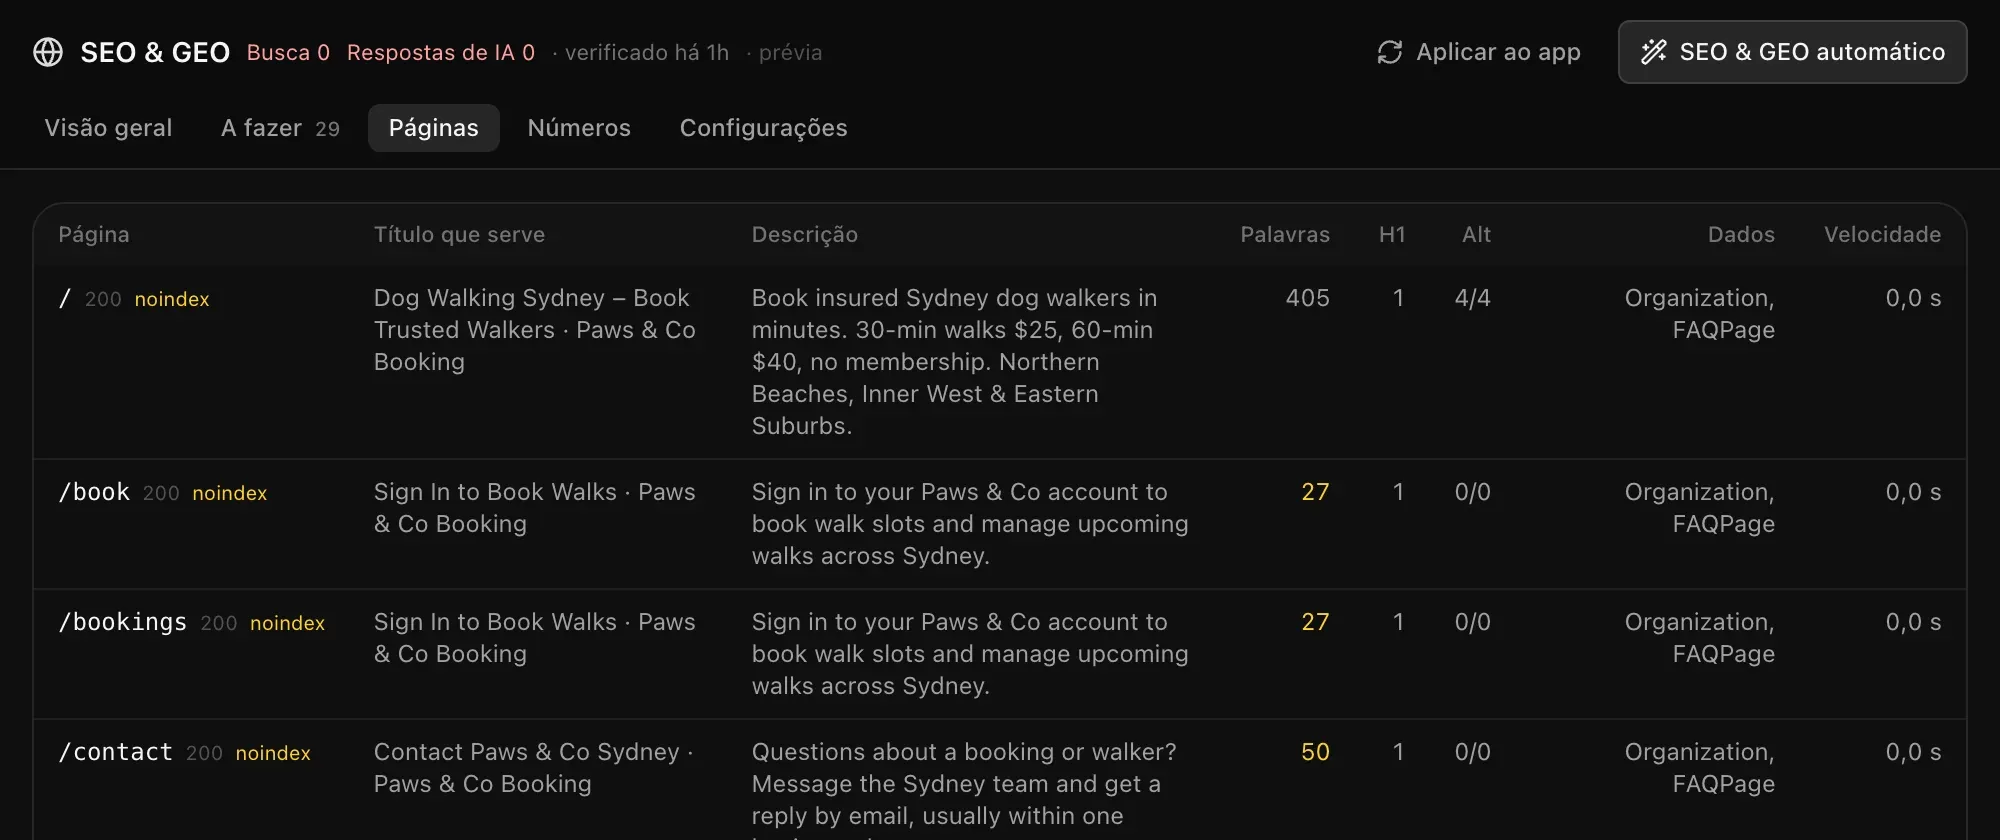Open the /book page row

pos(1000,524)
